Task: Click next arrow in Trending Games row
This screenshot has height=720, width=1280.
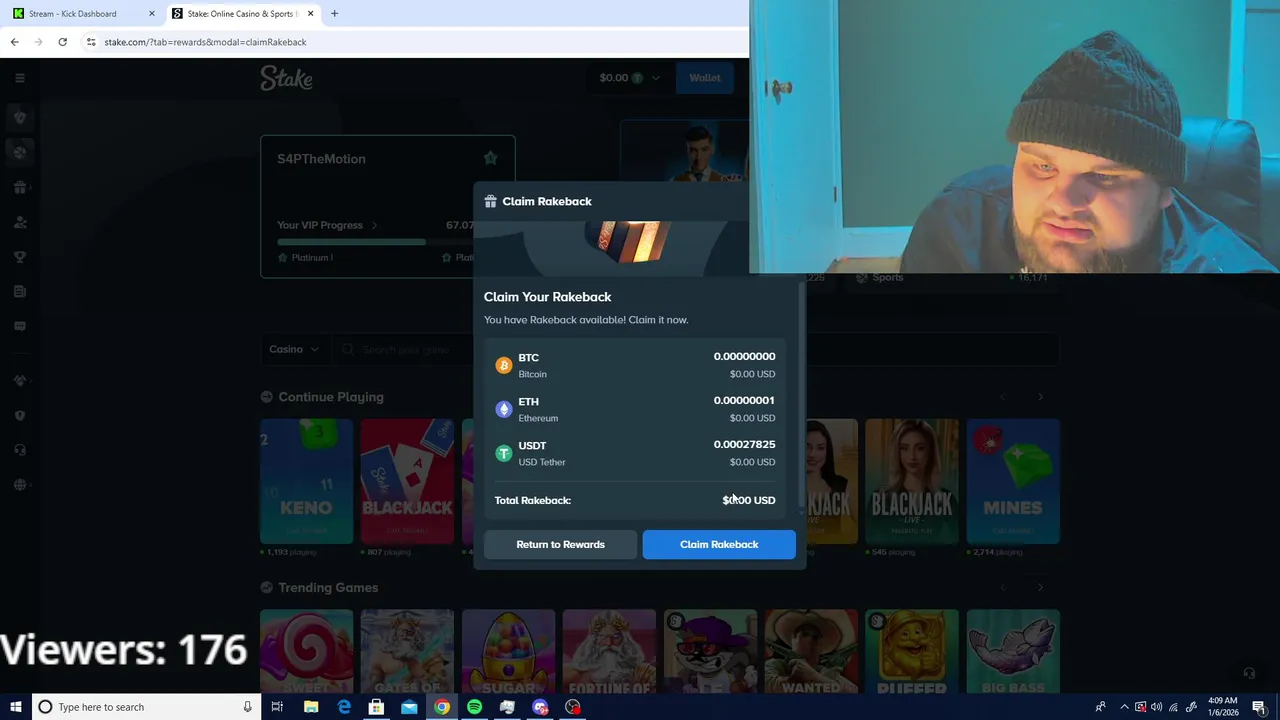Action: (1040, 587)
